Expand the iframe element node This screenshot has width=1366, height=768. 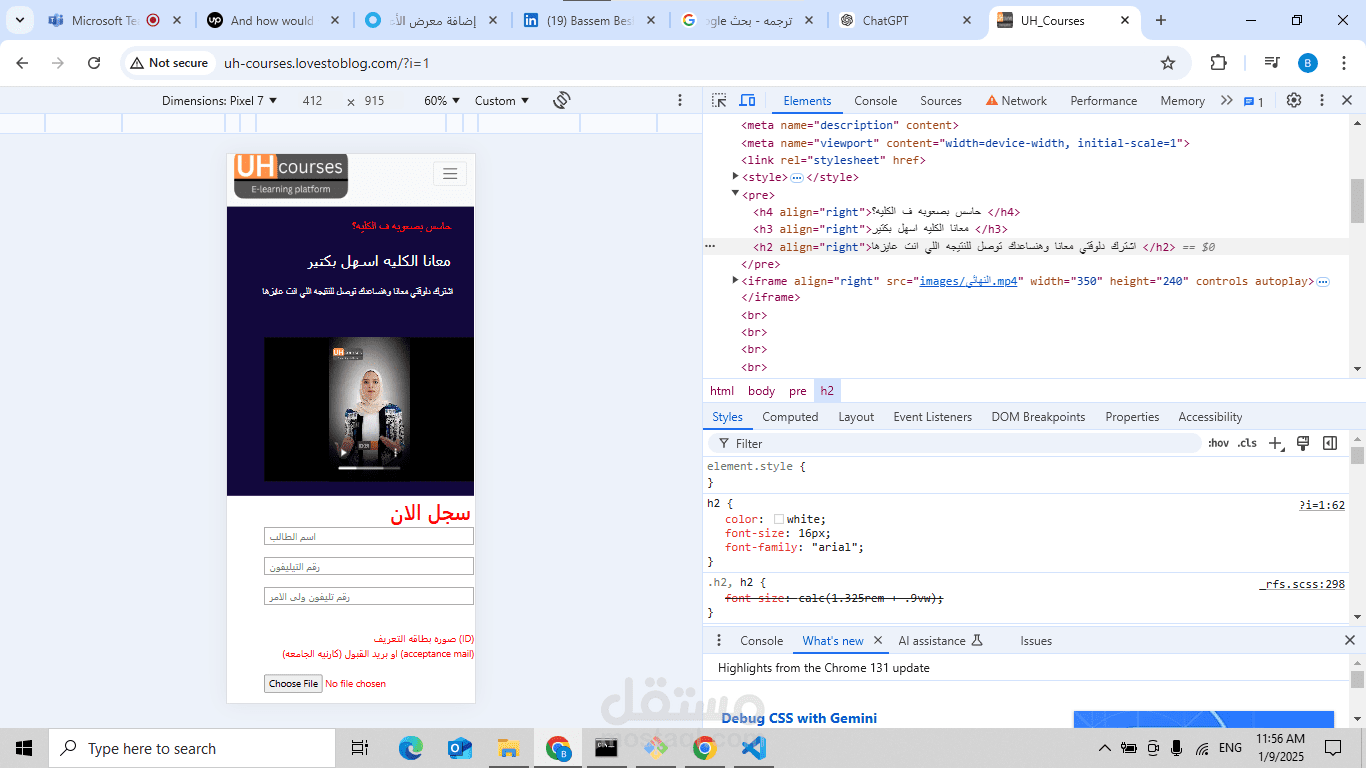(x=736, y=281)
